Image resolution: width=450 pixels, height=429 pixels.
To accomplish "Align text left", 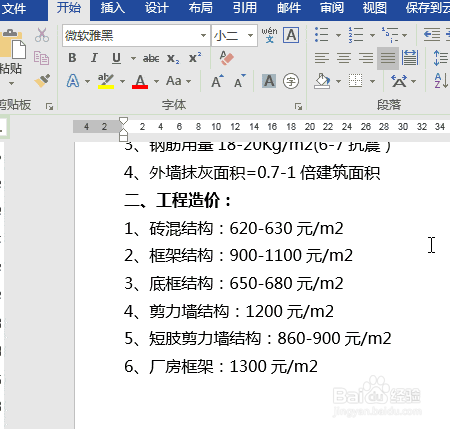I will point(322,58).
